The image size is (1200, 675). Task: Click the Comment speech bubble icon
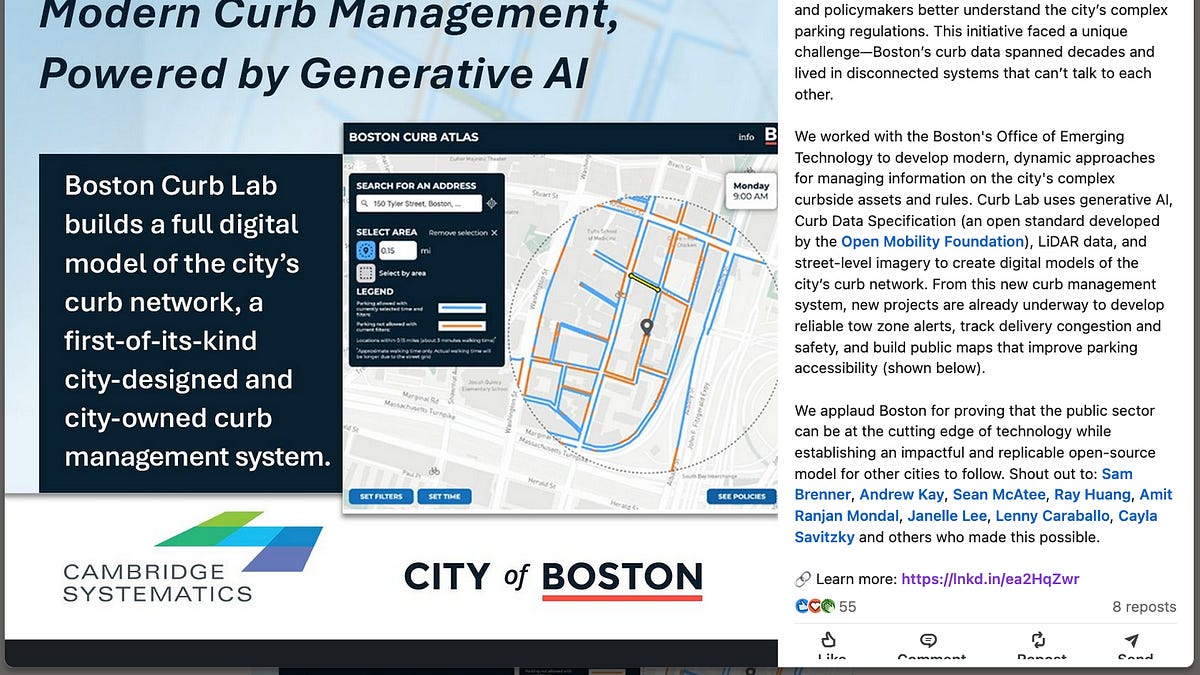929,640
